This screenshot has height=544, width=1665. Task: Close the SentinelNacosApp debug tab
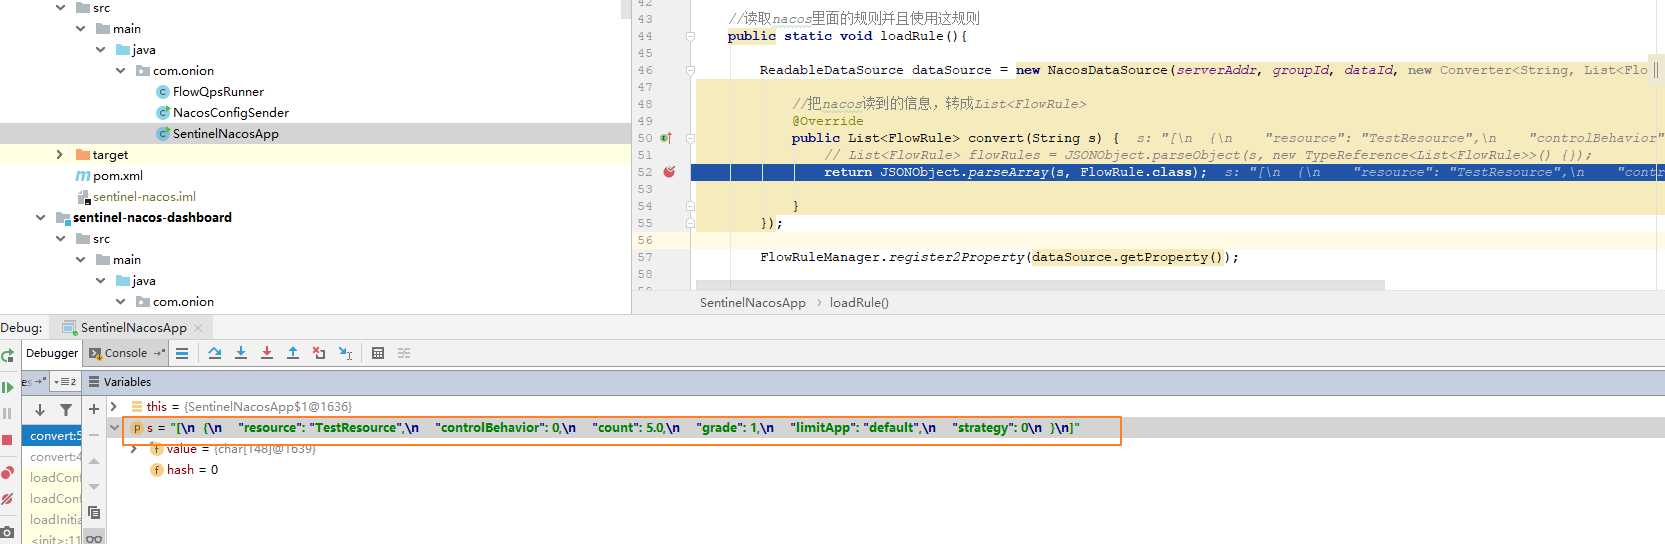point(198,327)
